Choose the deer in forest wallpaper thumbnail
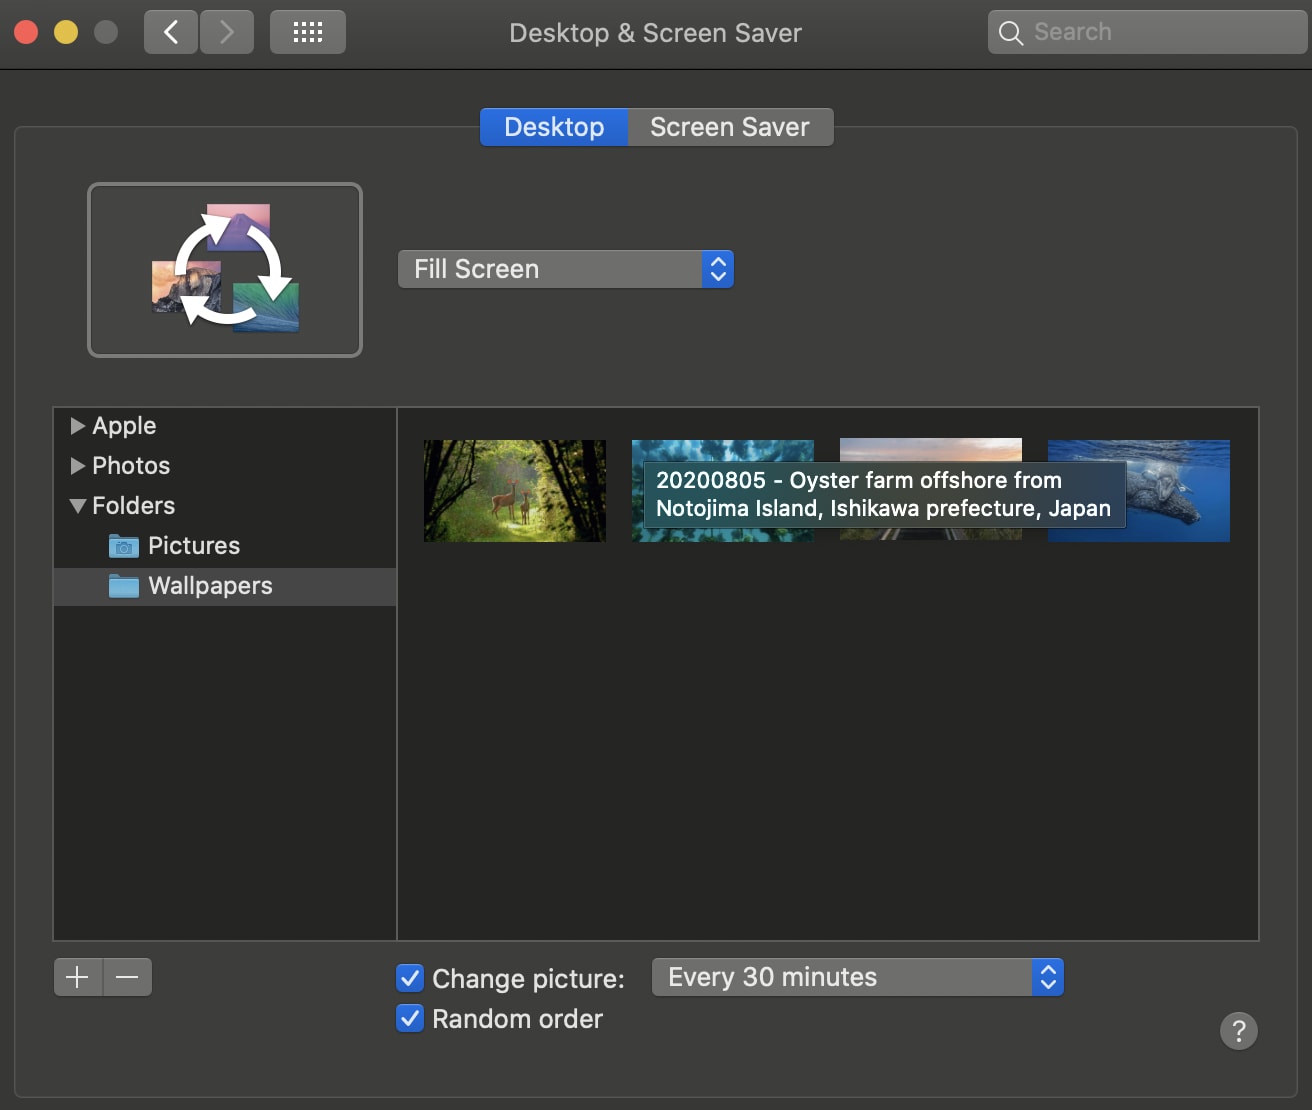Viewport: 1312px width, 1110px height. pos(514,491)
